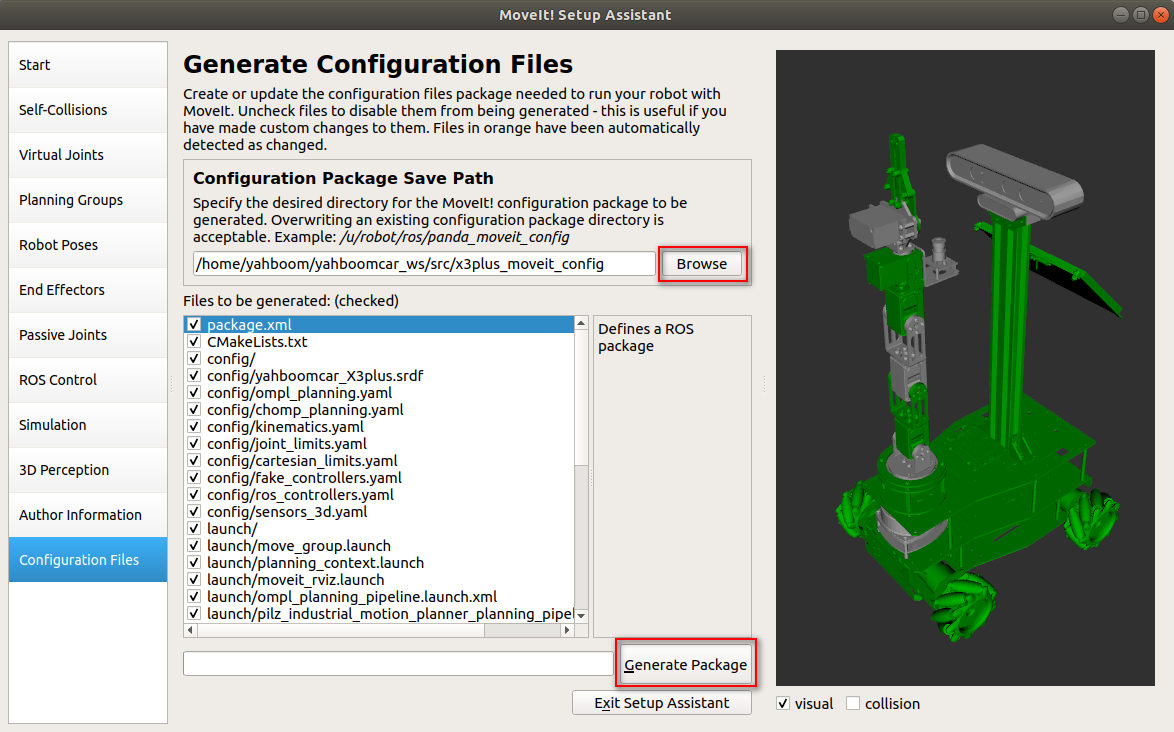This screenshot has height=732, width=1174.
Task: Click Exit Setup Assistant button
Action: click(x=662, y=703)
